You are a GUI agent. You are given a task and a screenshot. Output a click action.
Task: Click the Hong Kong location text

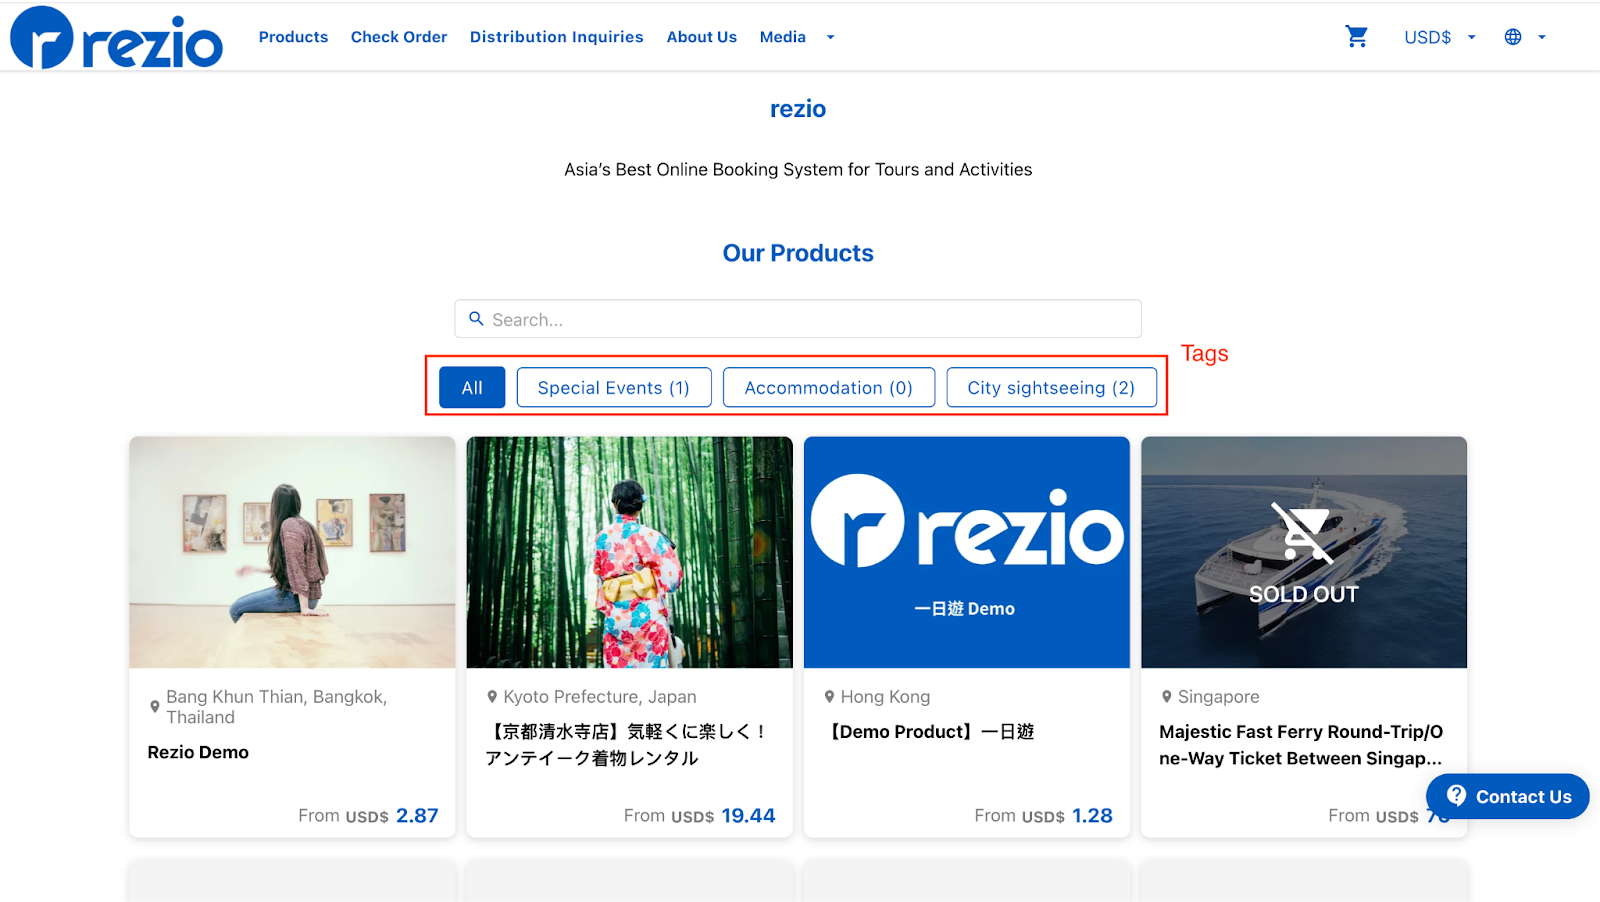pyautogui.click(x=885, y=697)
